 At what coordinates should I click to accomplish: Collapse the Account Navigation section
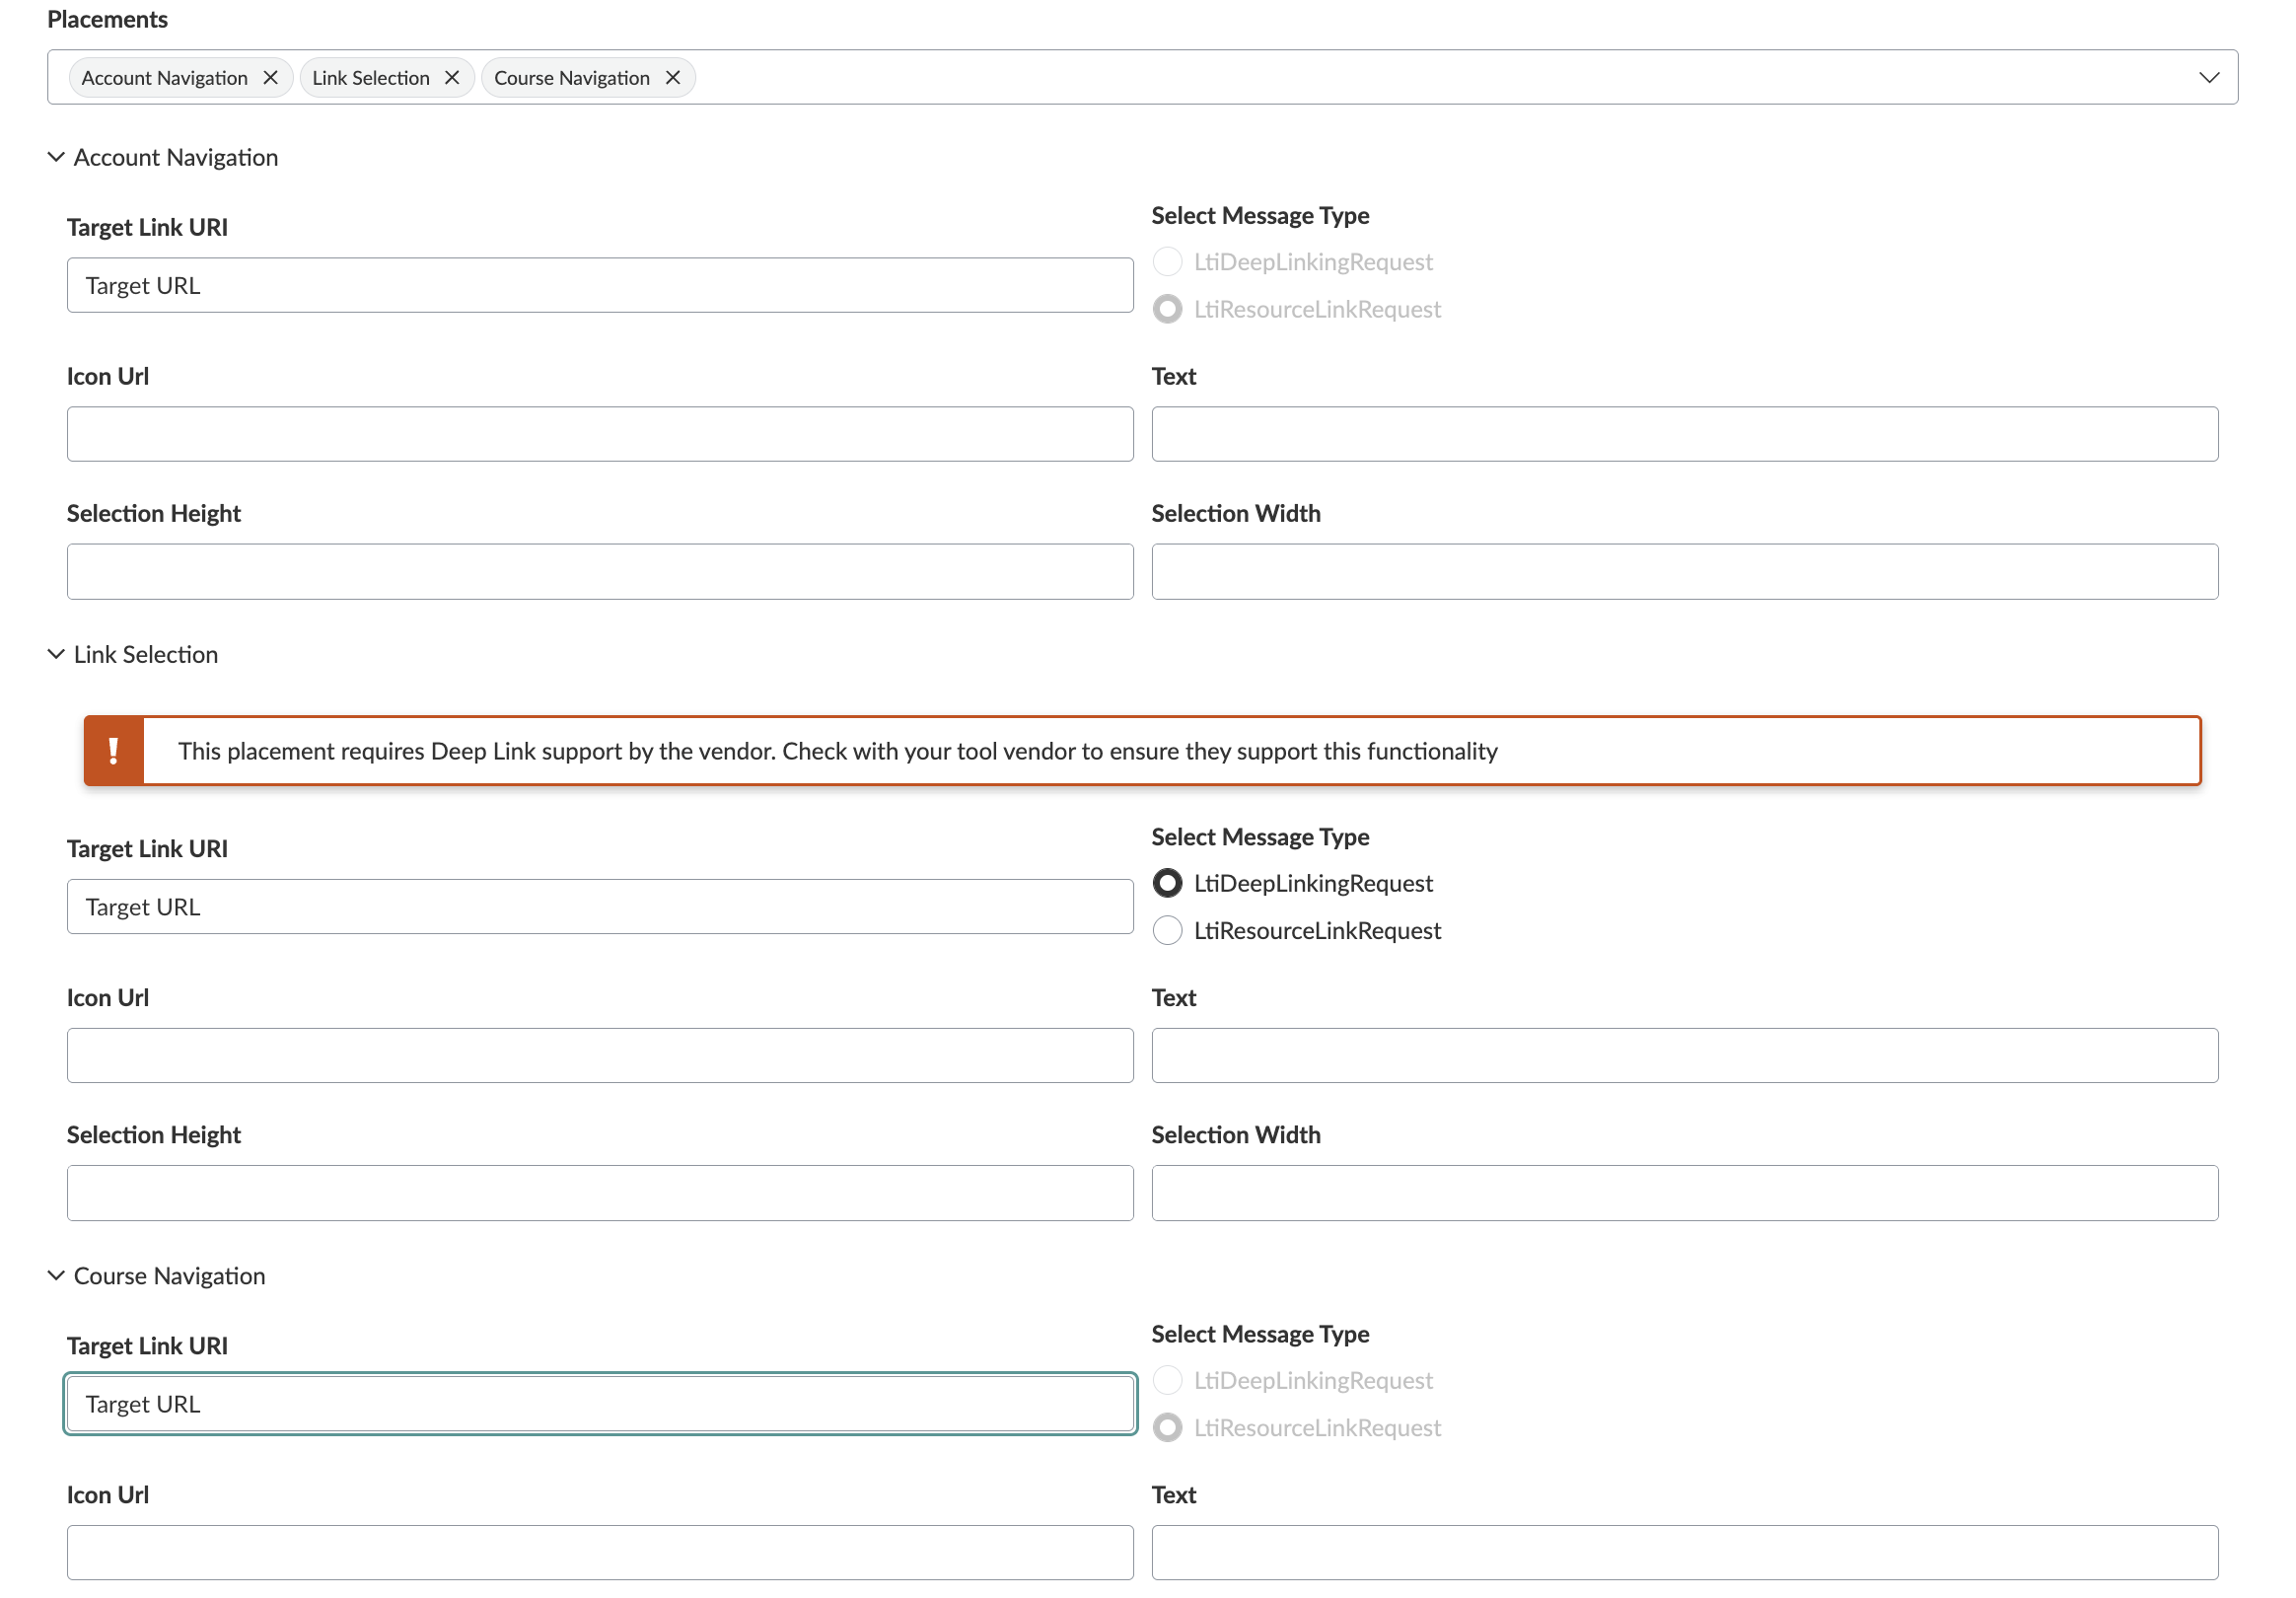(163, 157)
